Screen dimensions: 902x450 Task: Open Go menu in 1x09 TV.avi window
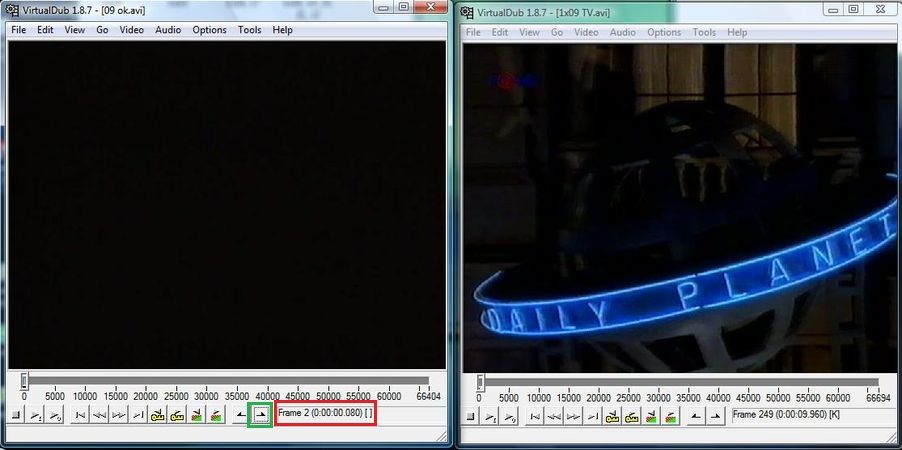pyautogui.click(x=557, y=32)
